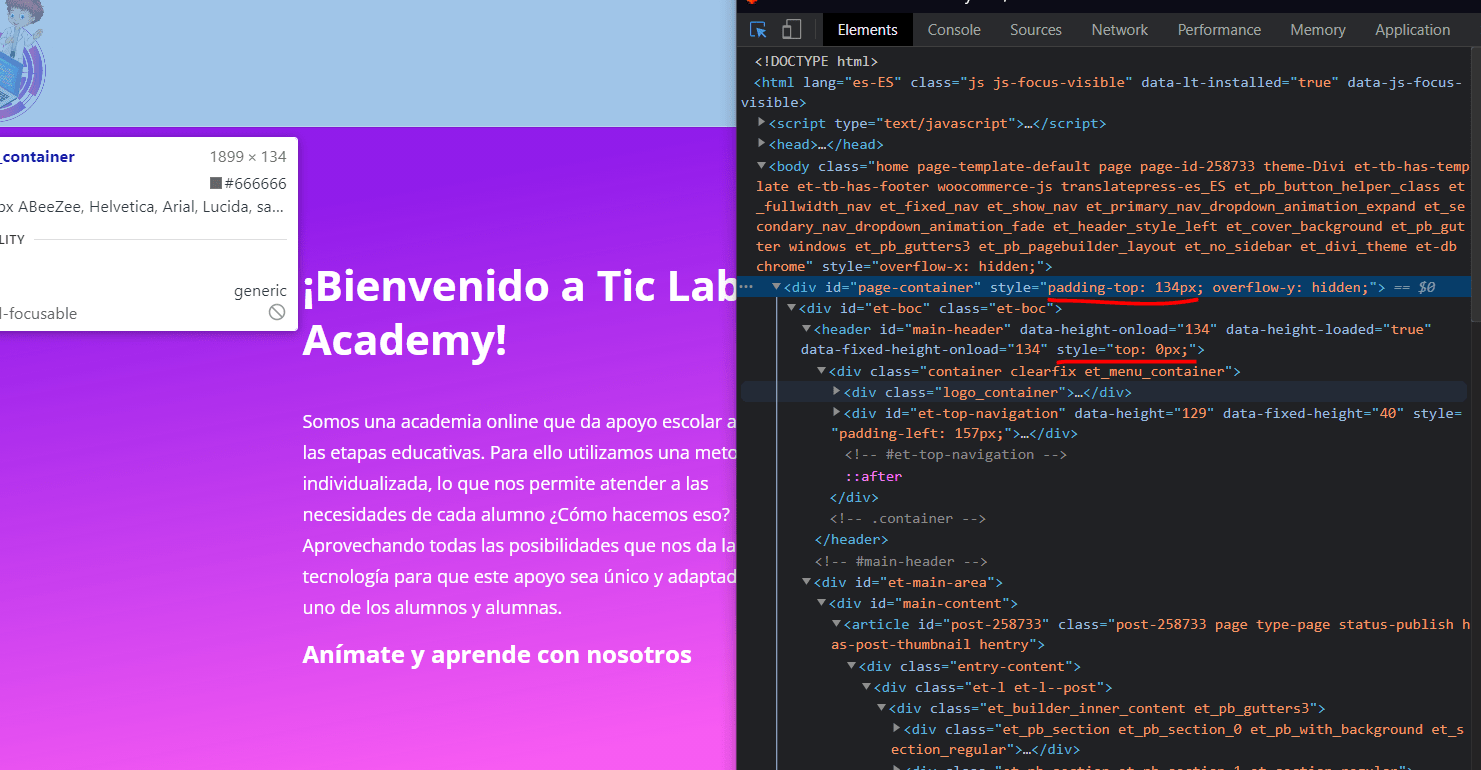The height and width of the screenshot is (770, 1481).
Task: Select the #main-header comment line
Action: point(900,561)
